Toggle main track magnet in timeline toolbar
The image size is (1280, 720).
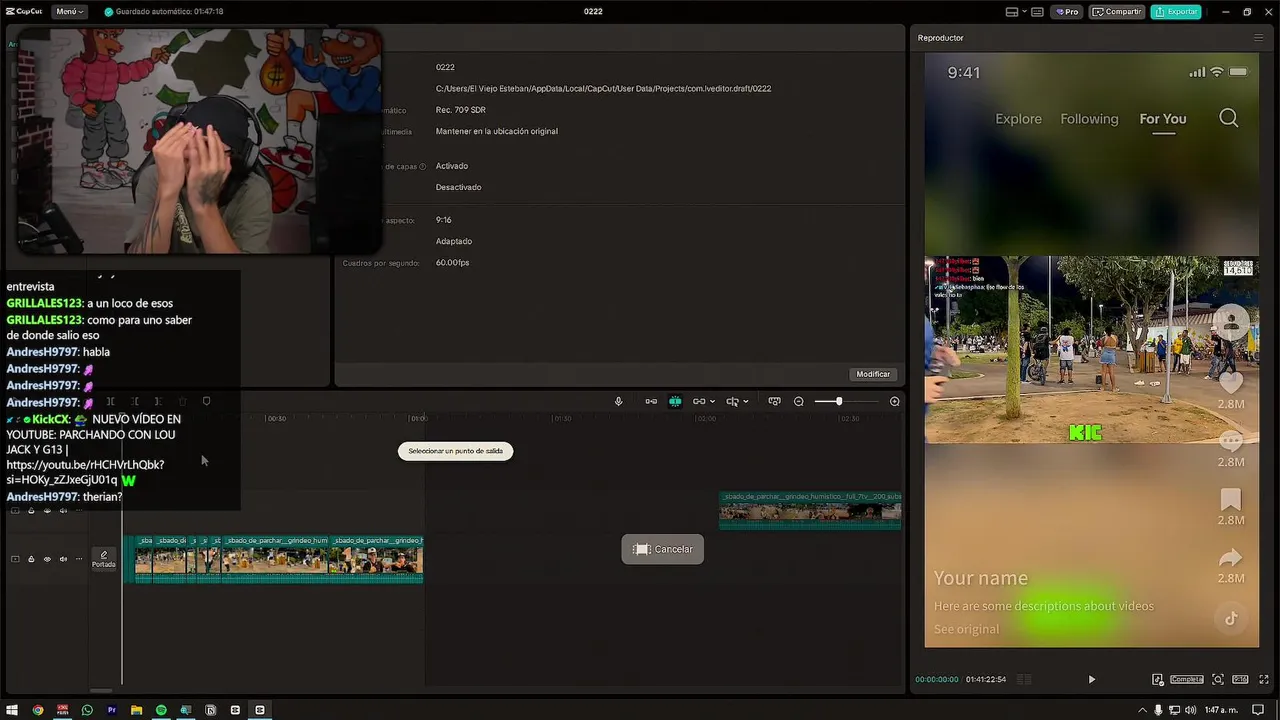651,401
